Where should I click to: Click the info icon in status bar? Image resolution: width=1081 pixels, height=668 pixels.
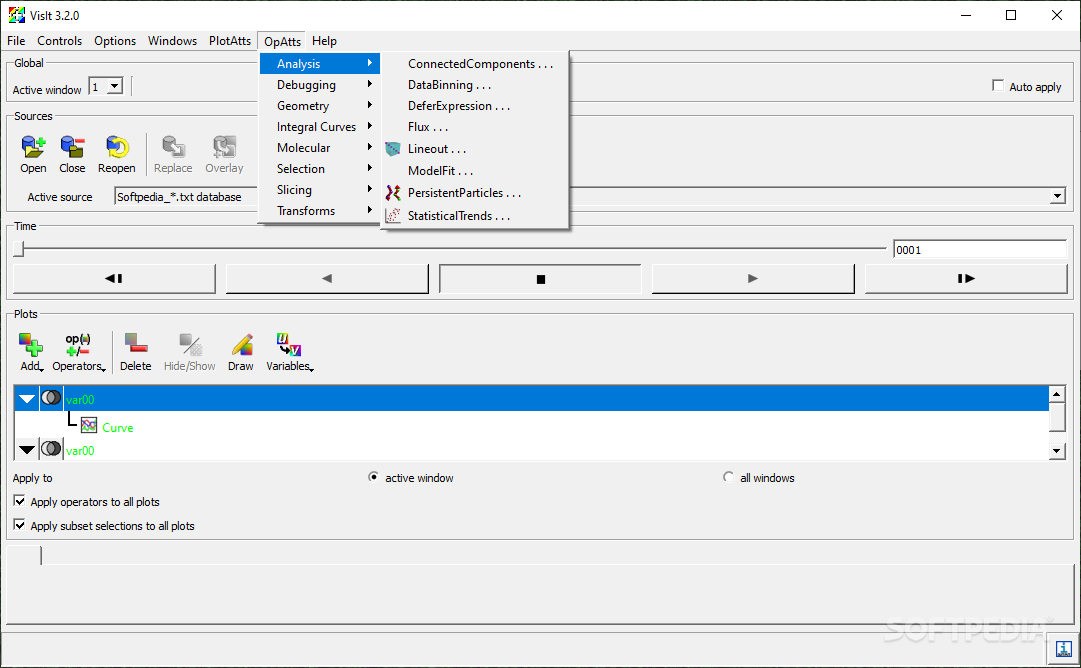click(1063, 649)
